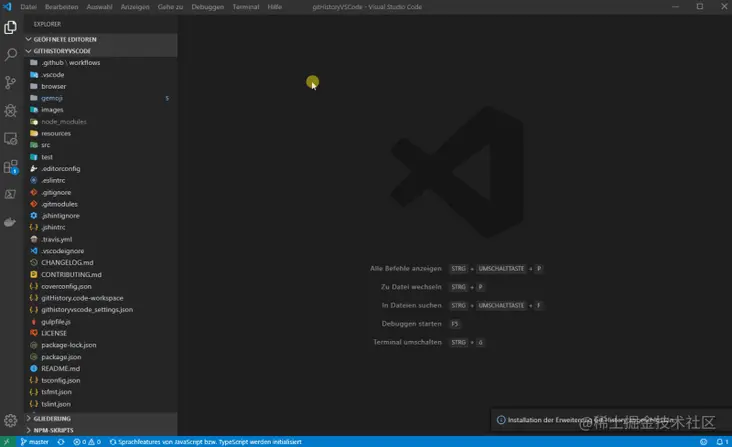Open the .vscodeignore file
The width and height of the screenshot is (732, 447).
101,251
